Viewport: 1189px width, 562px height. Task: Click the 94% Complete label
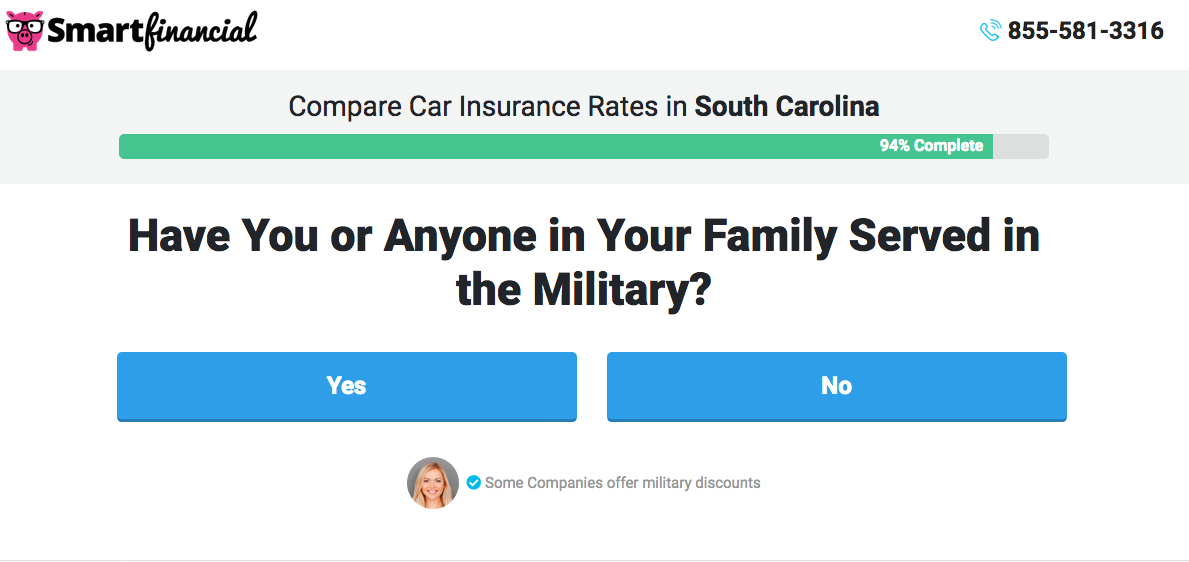tap(931, 146)
